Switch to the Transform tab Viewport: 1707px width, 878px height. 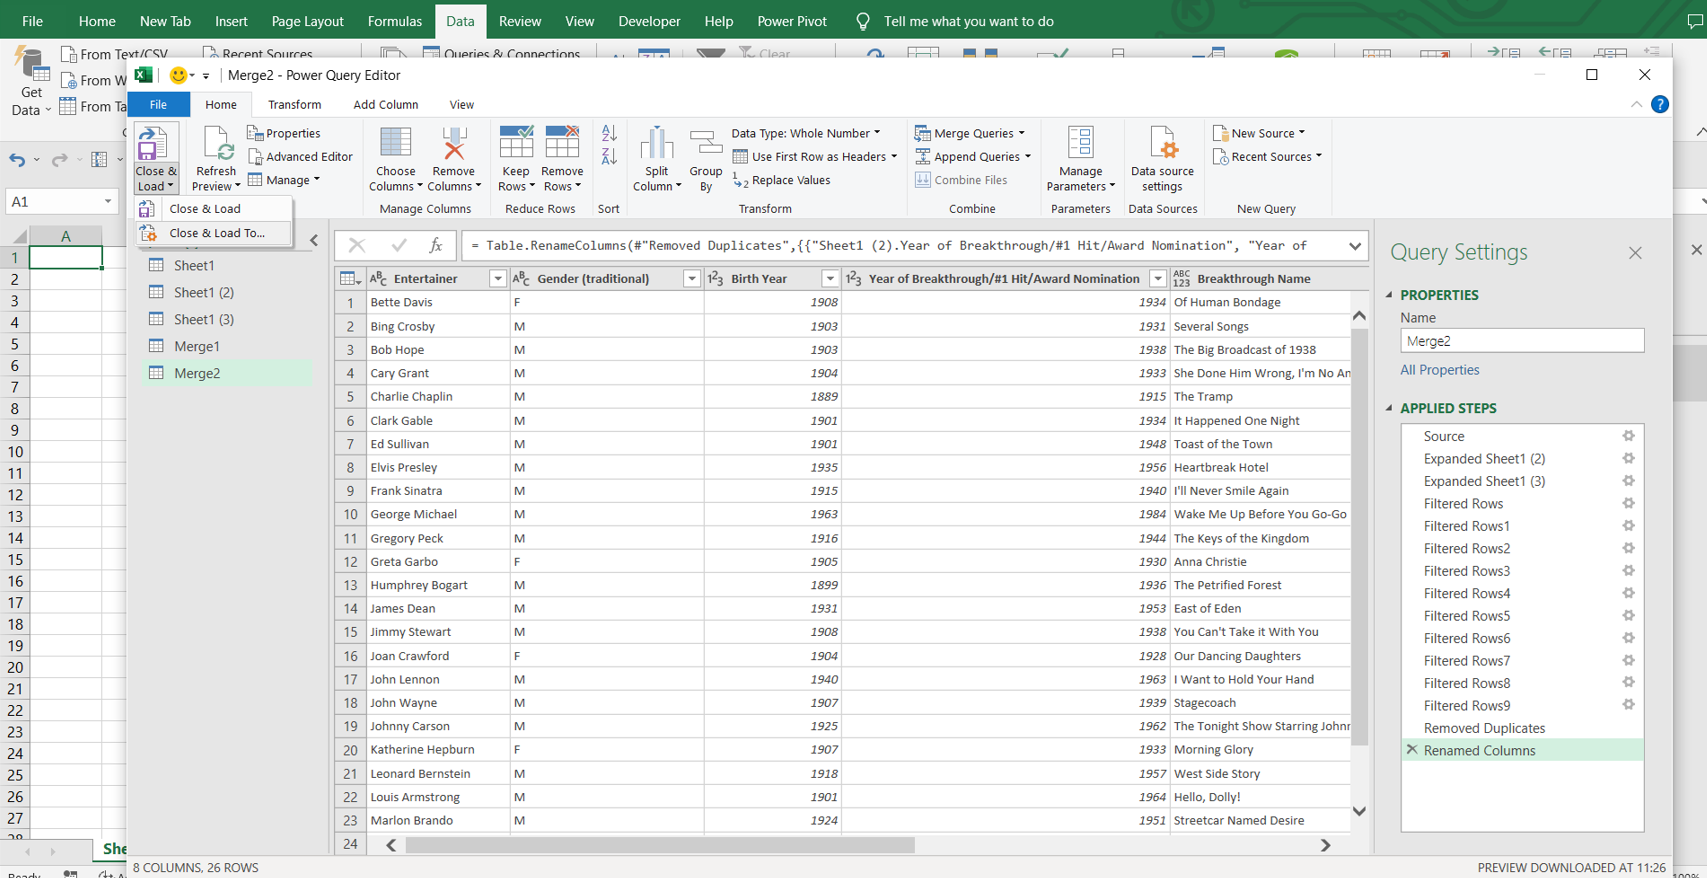coord(294,105)
